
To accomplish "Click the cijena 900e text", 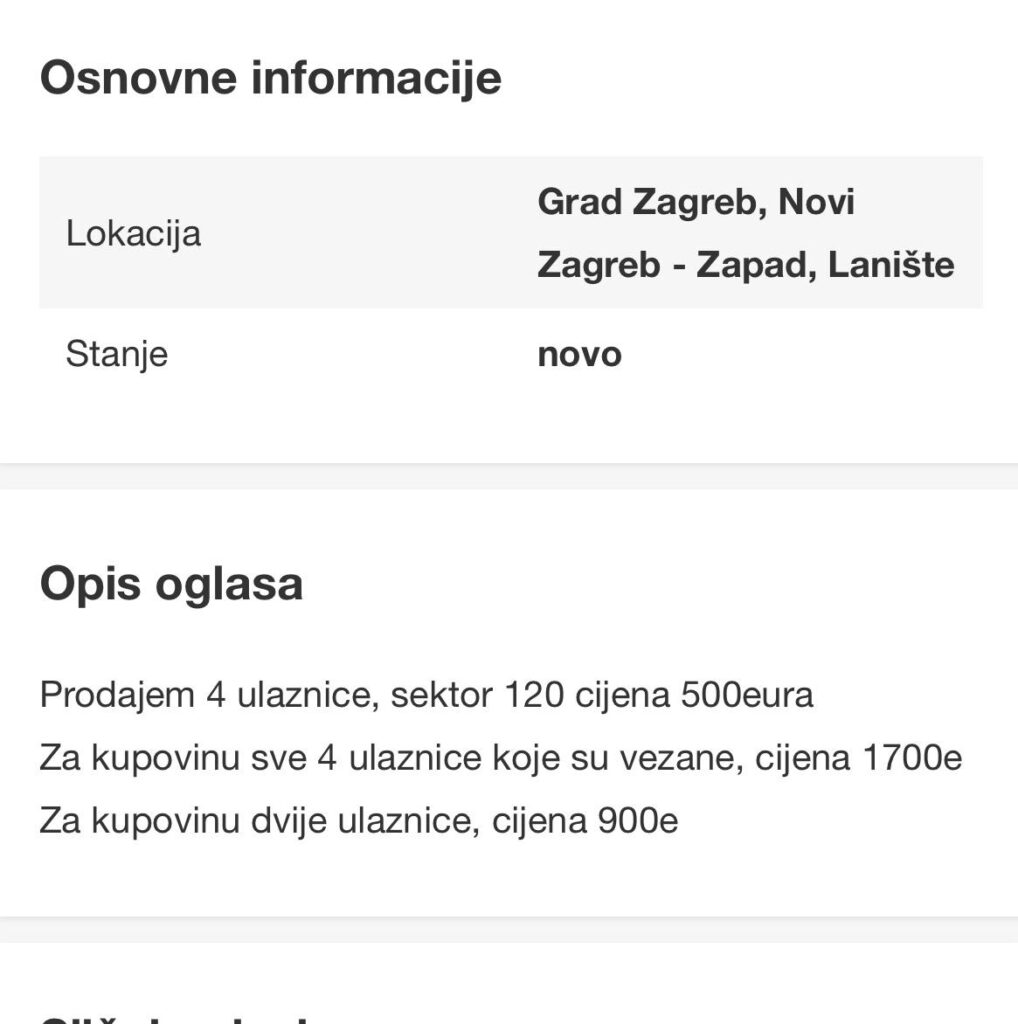I will [585, 820].
